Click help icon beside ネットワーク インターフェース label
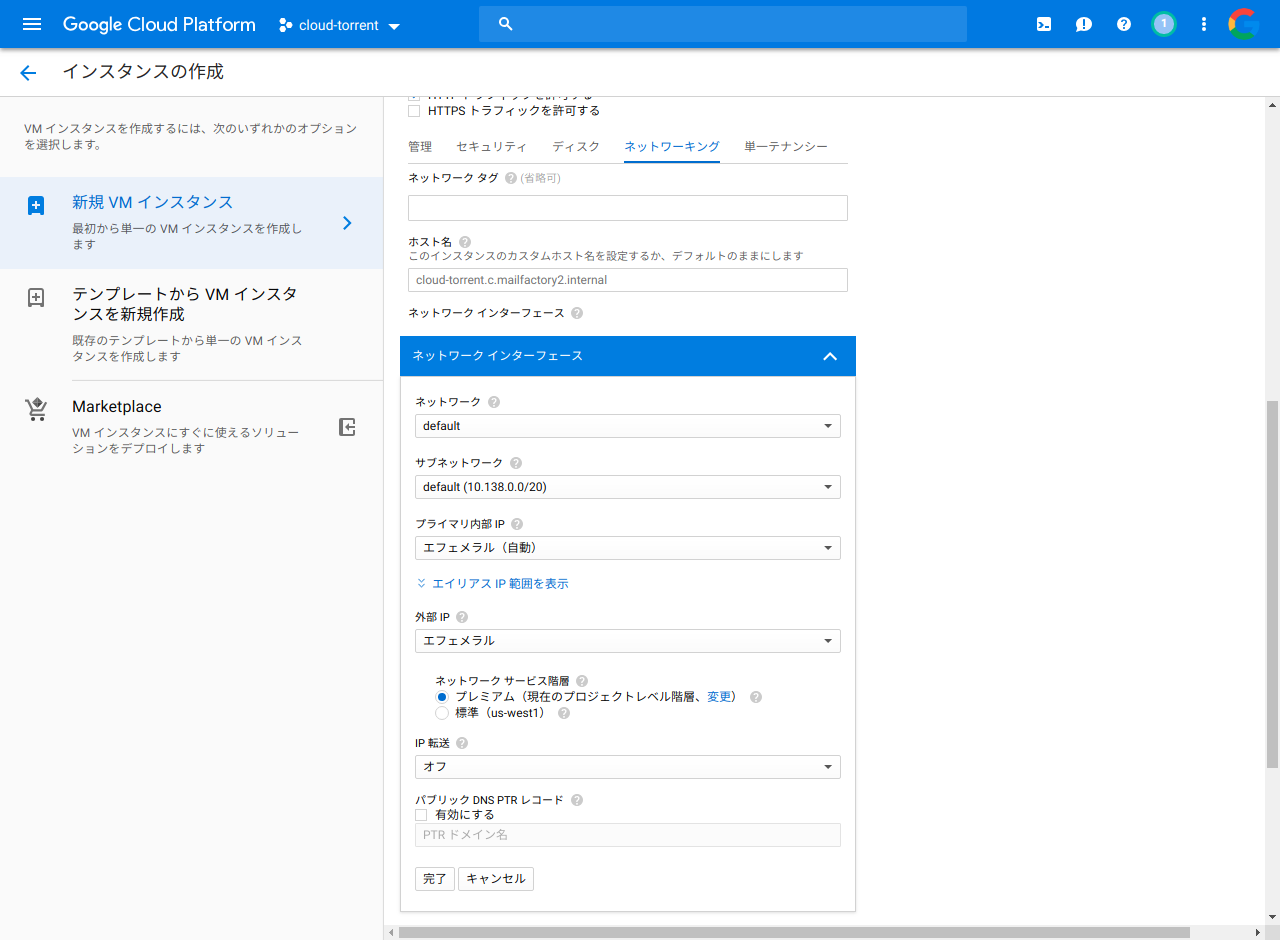Viewport: 1280px width, 940px height. (x=577, y=313)
